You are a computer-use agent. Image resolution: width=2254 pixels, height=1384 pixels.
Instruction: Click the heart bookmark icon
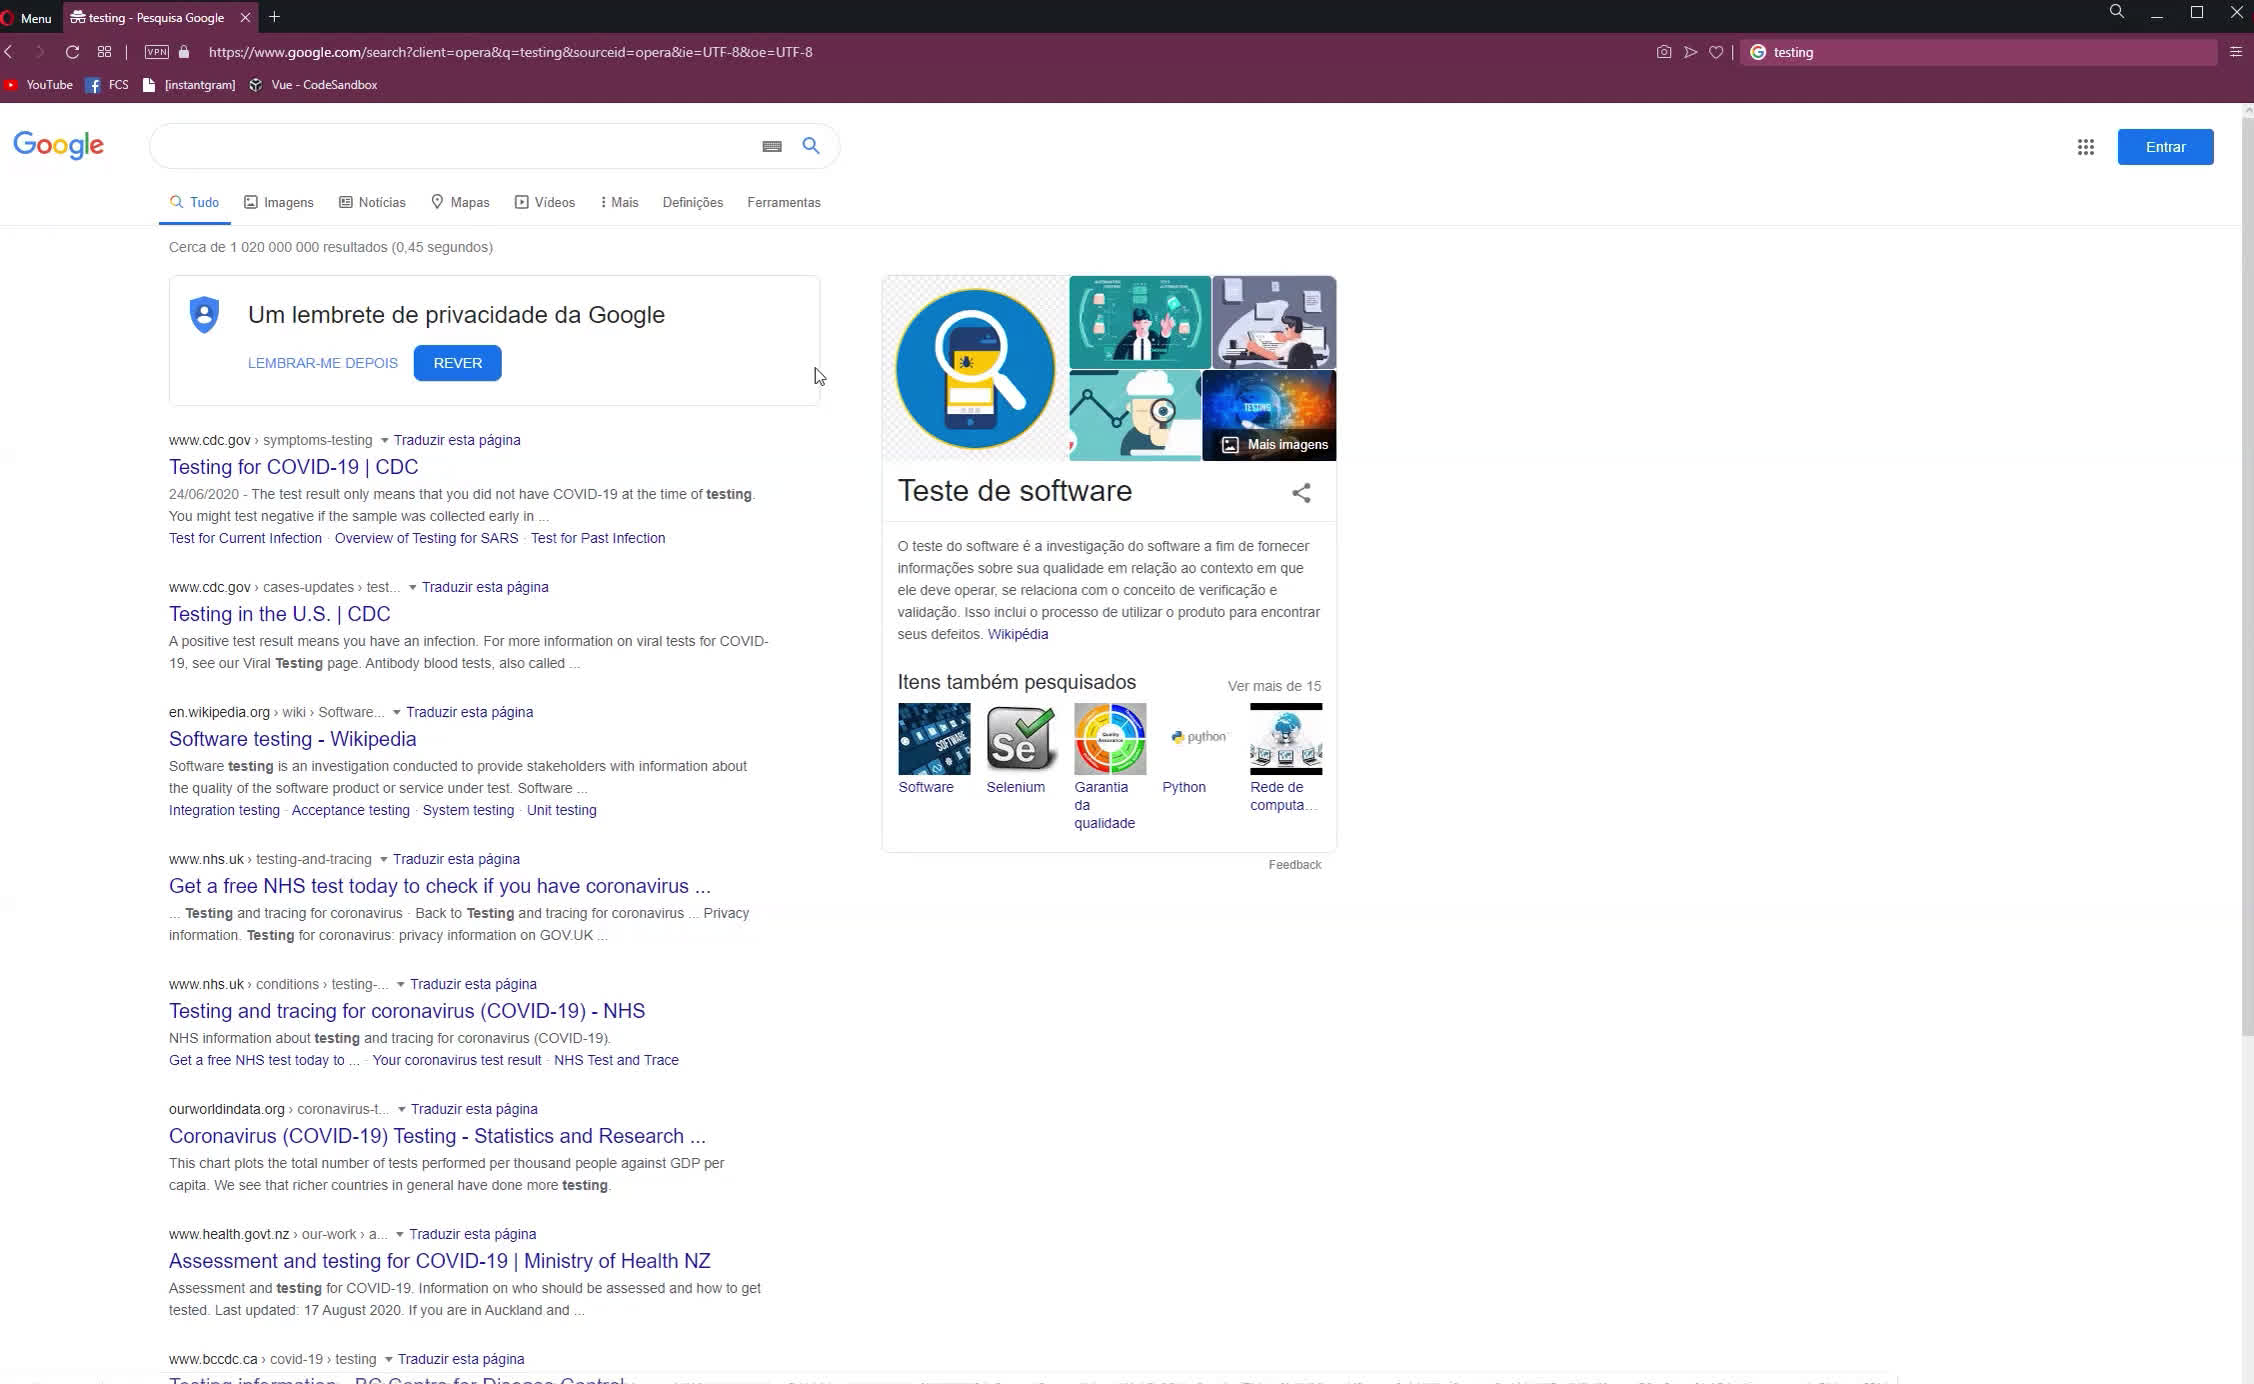click(x=1716, y=52)
